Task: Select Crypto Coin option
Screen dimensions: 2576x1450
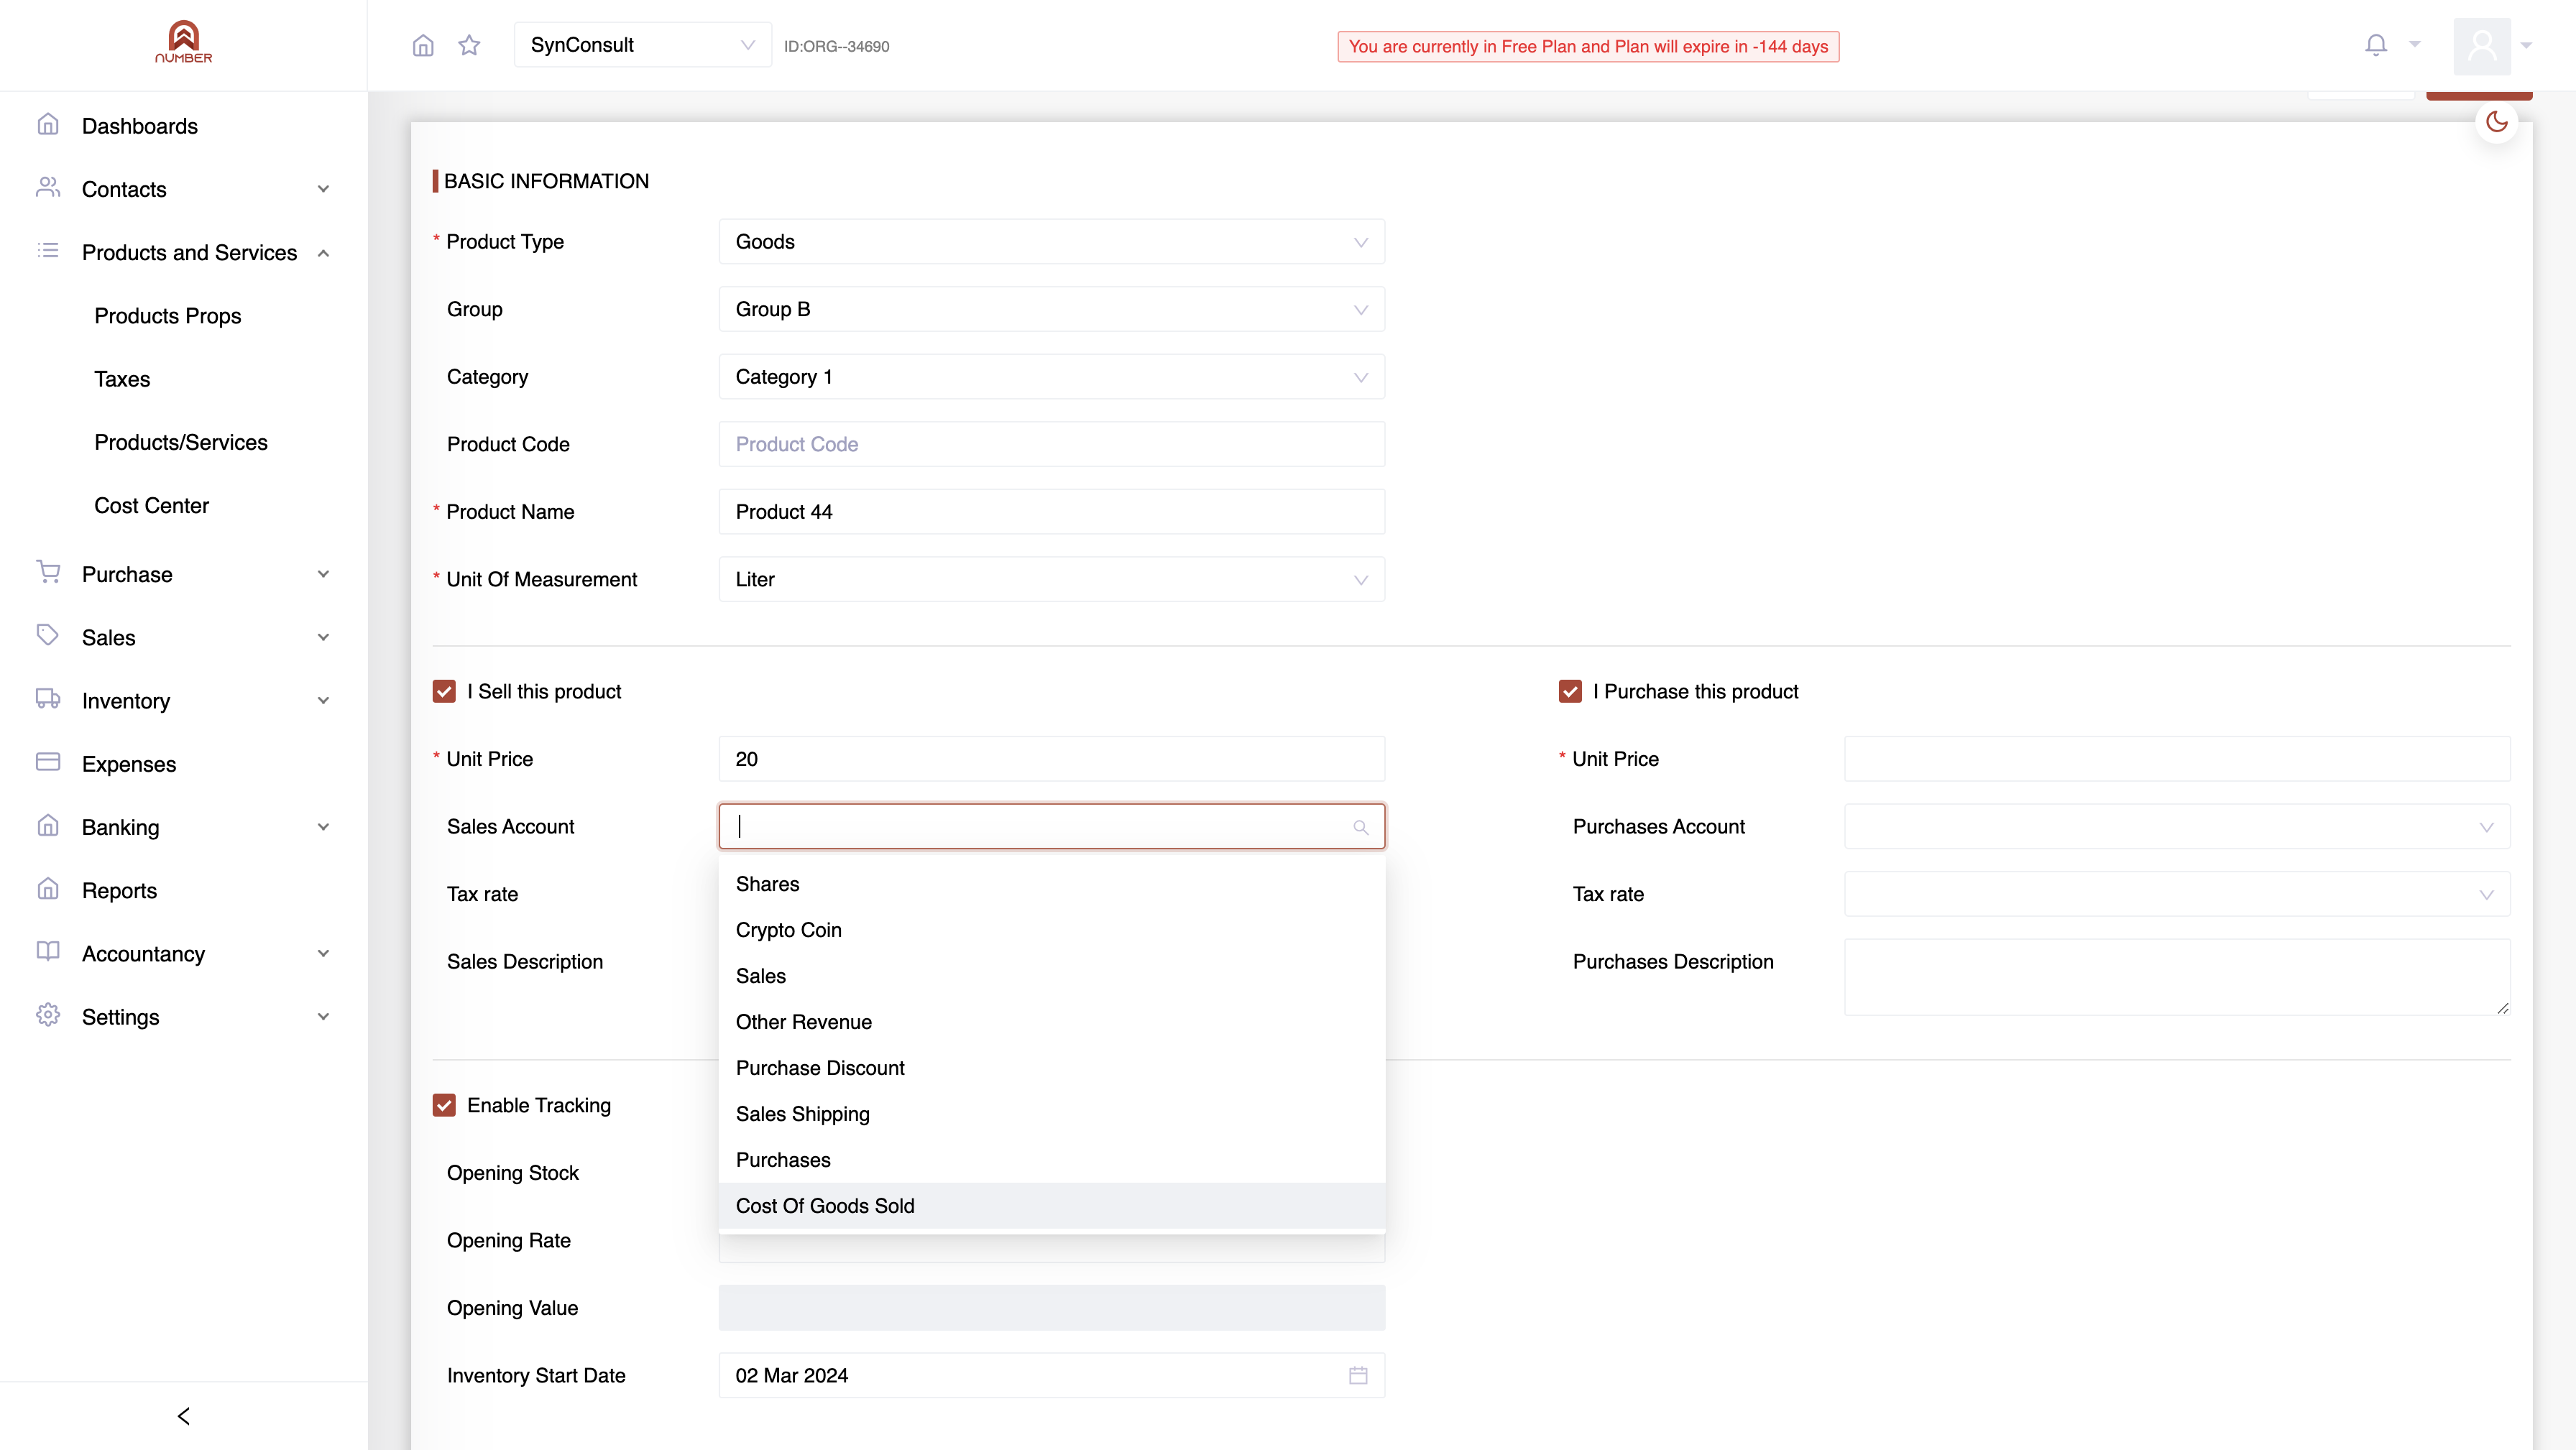Action: point(1051,930)
